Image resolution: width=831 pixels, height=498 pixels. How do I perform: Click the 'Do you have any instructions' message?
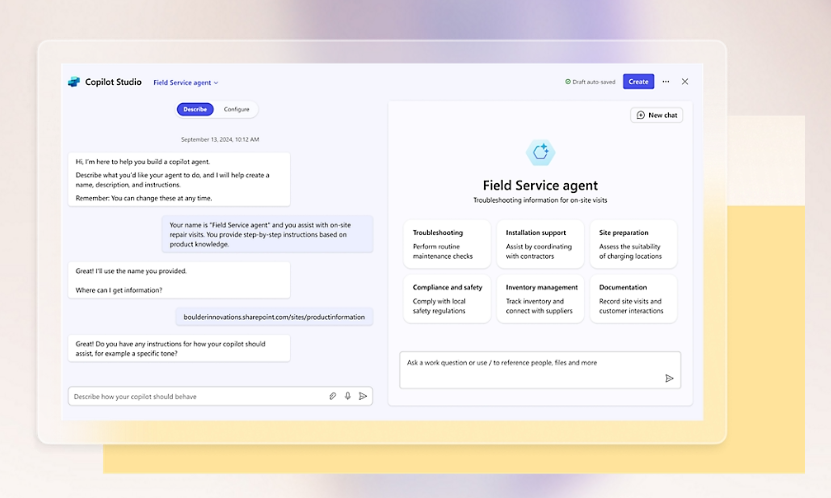[x=179, y=348]
